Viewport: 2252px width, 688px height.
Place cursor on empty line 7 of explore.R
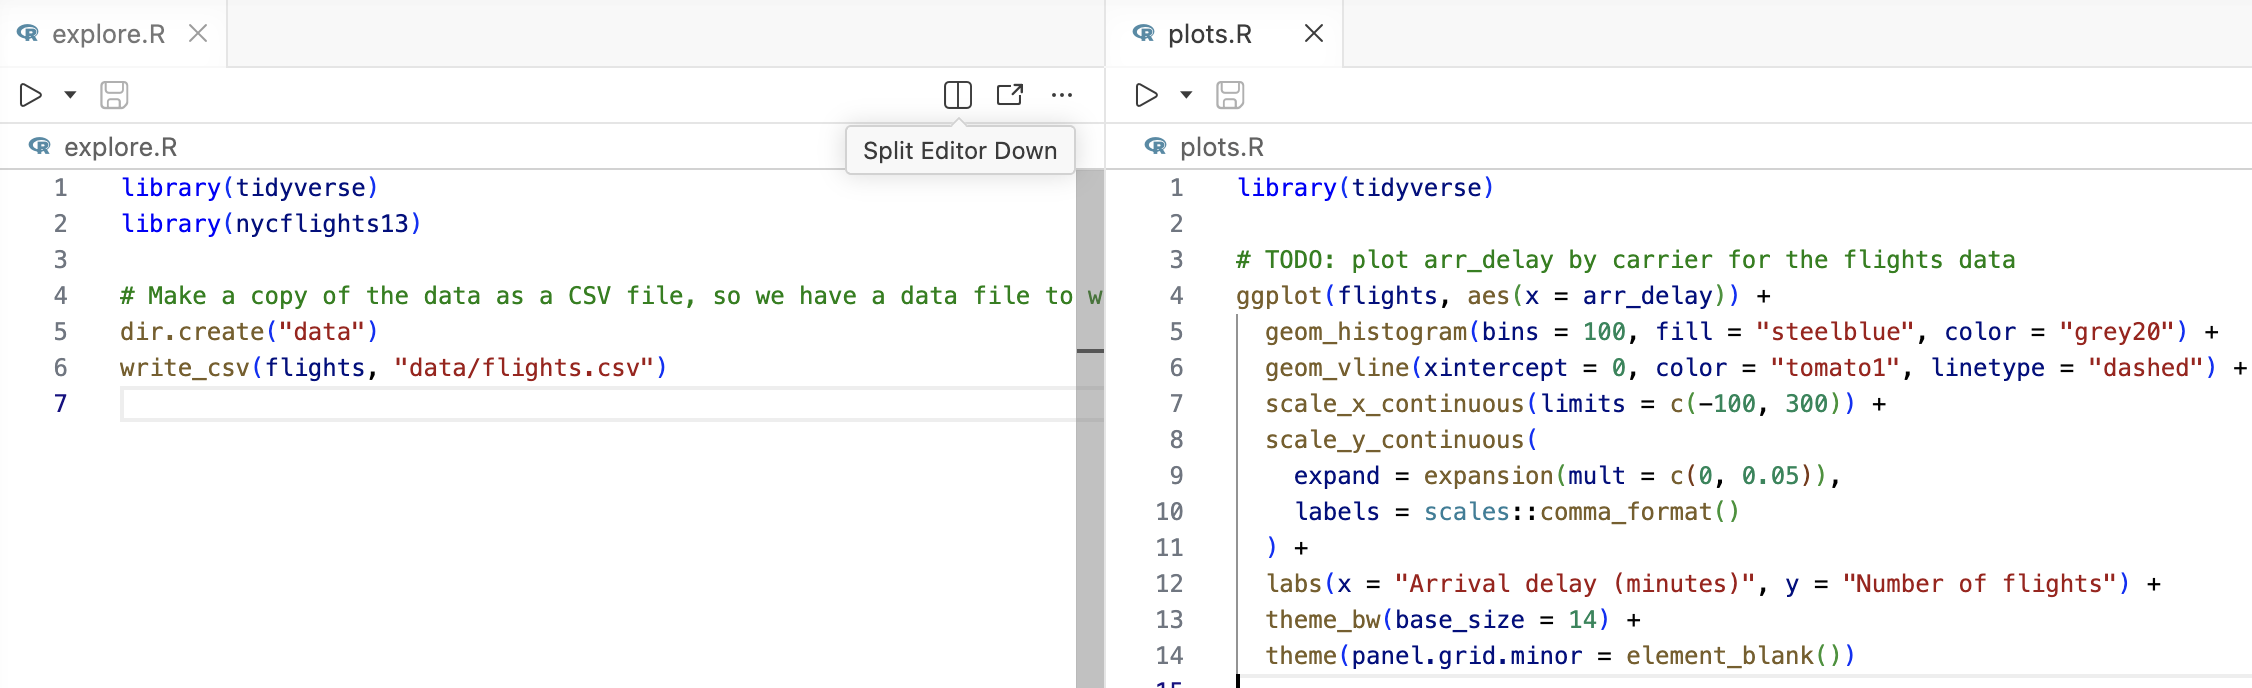click(x=612, y=404)
